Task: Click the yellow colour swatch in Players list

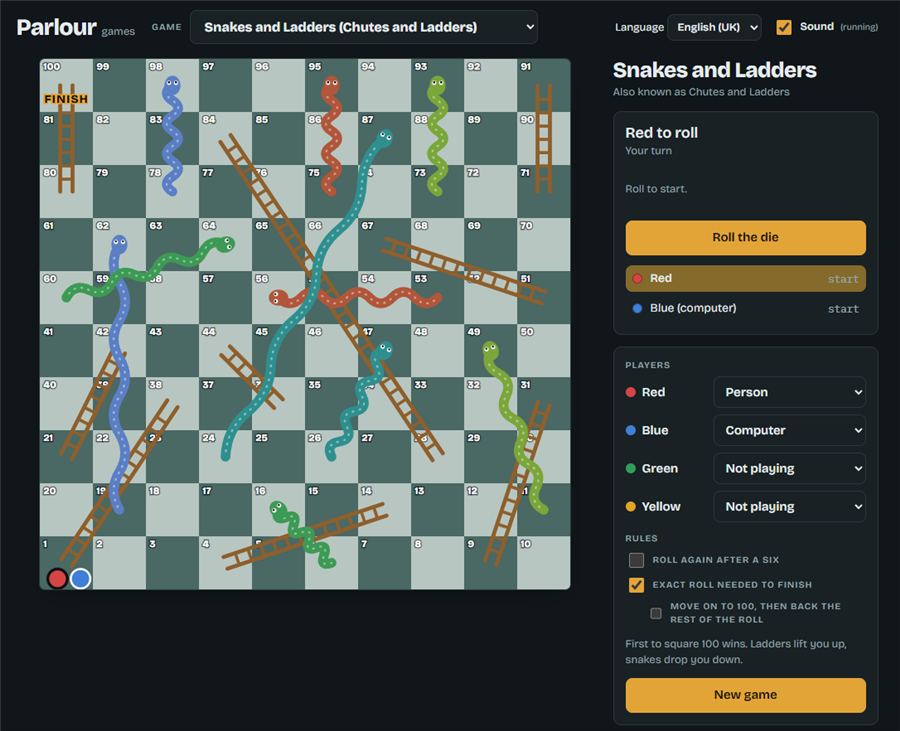Action: 631,507
